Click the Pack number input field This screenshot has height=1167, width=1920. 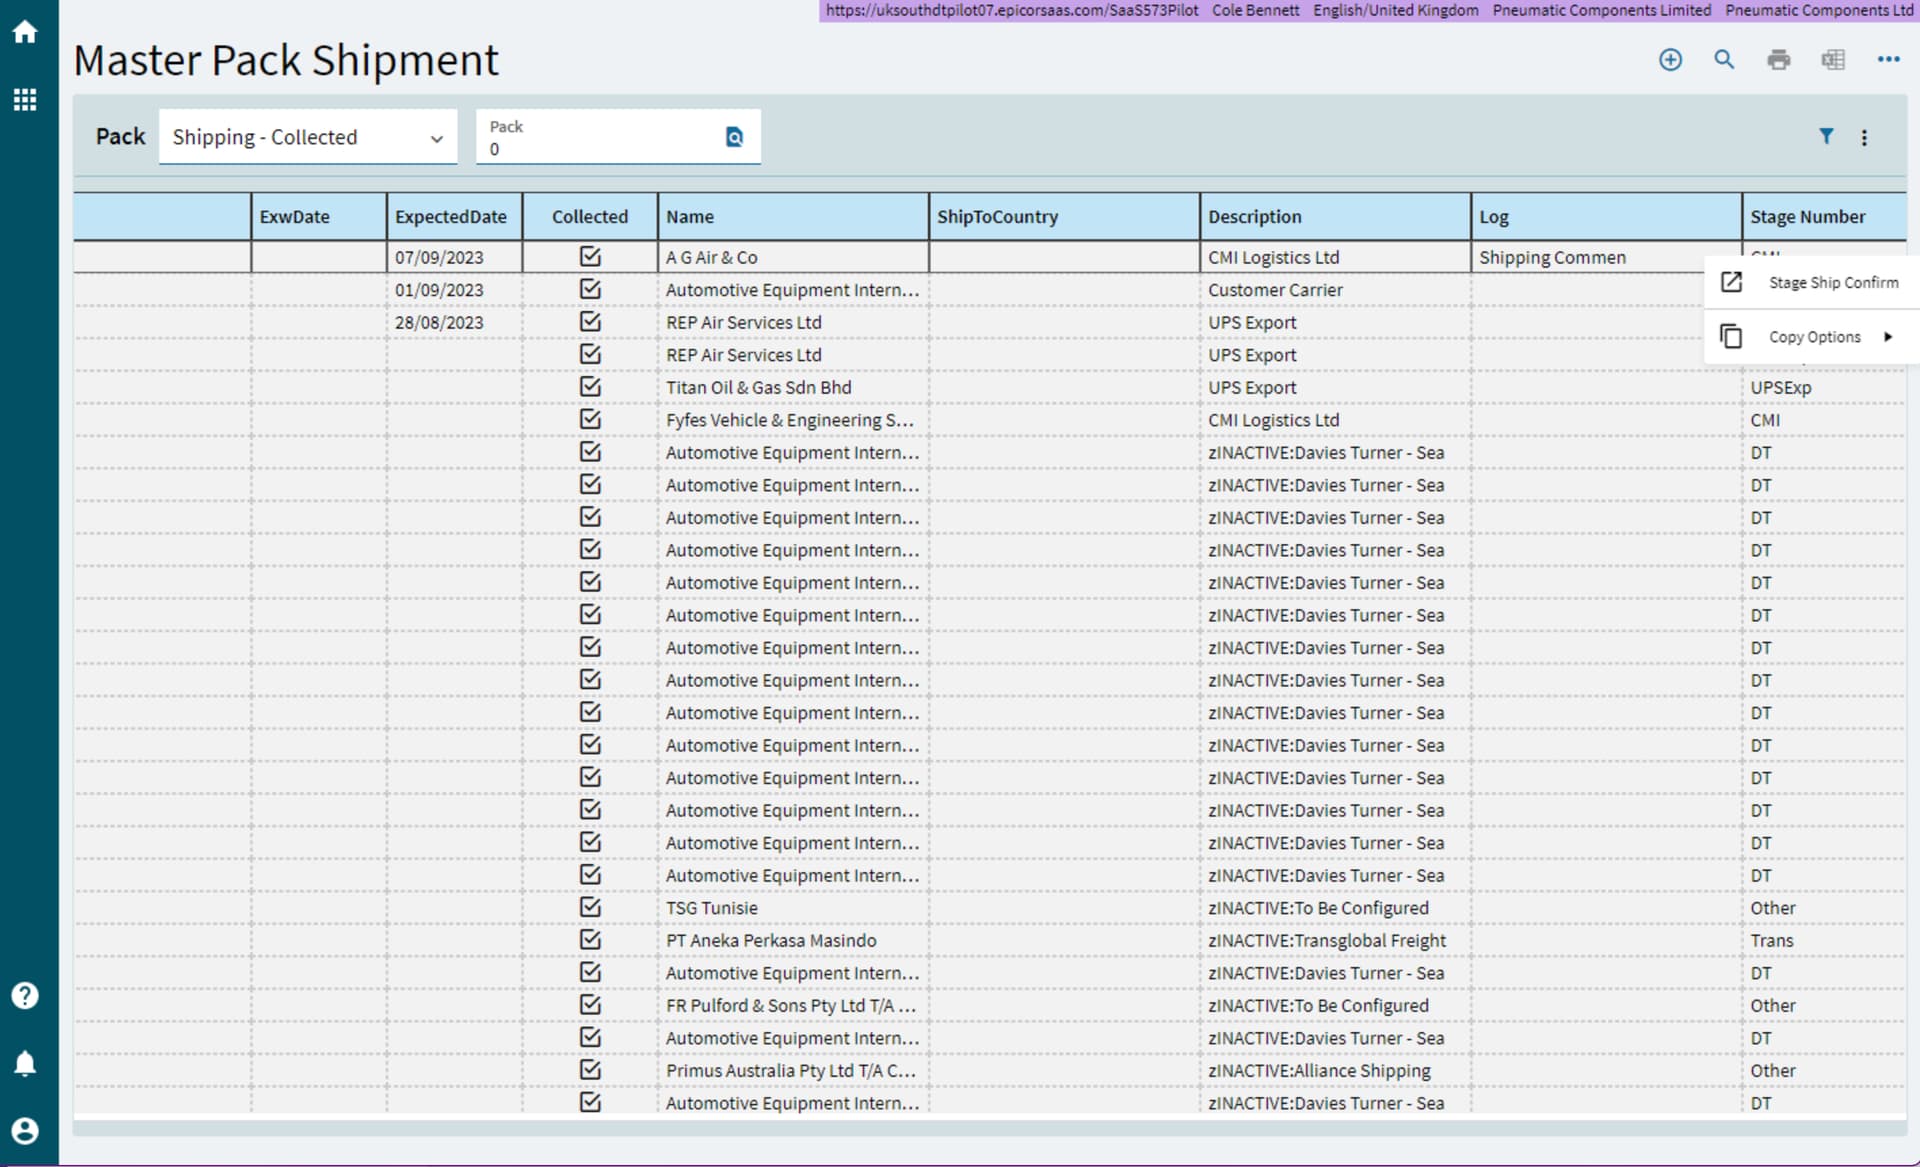tap(600, 148)
